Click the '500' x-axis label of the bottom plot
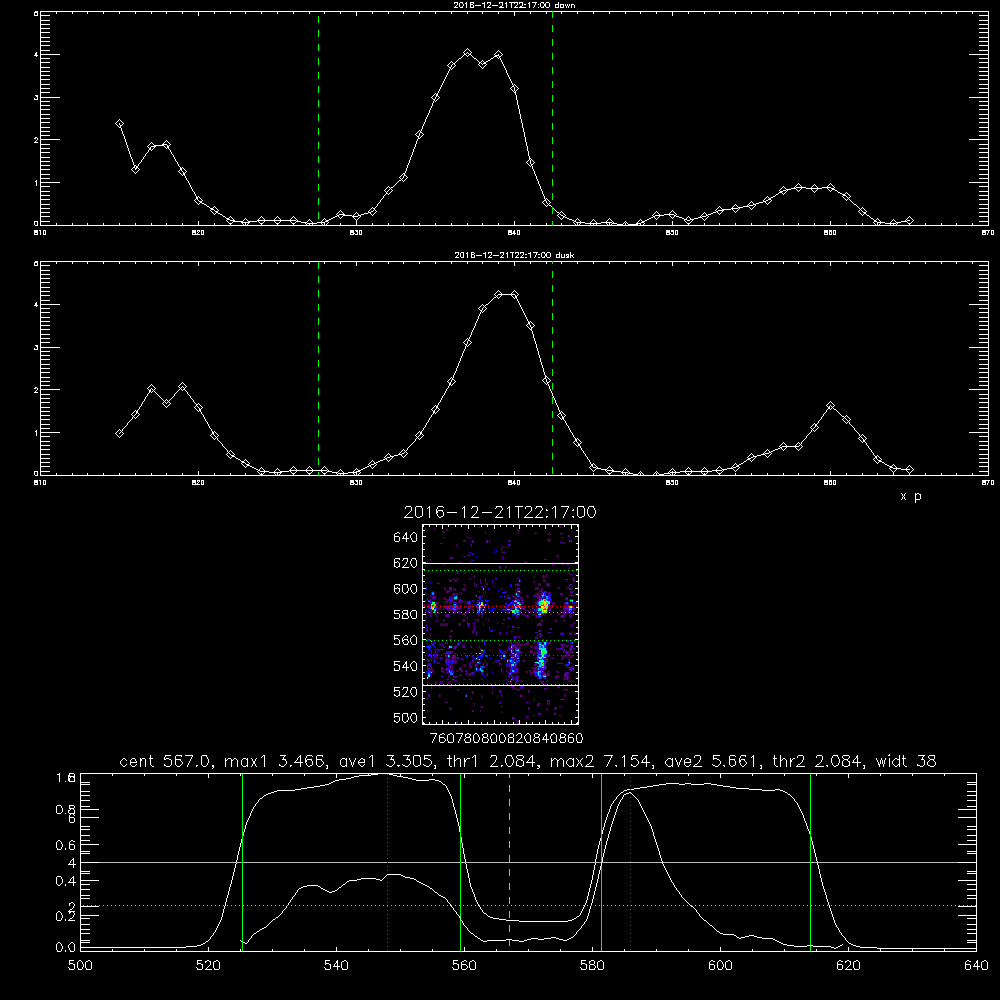 click(x=80, y=966)
